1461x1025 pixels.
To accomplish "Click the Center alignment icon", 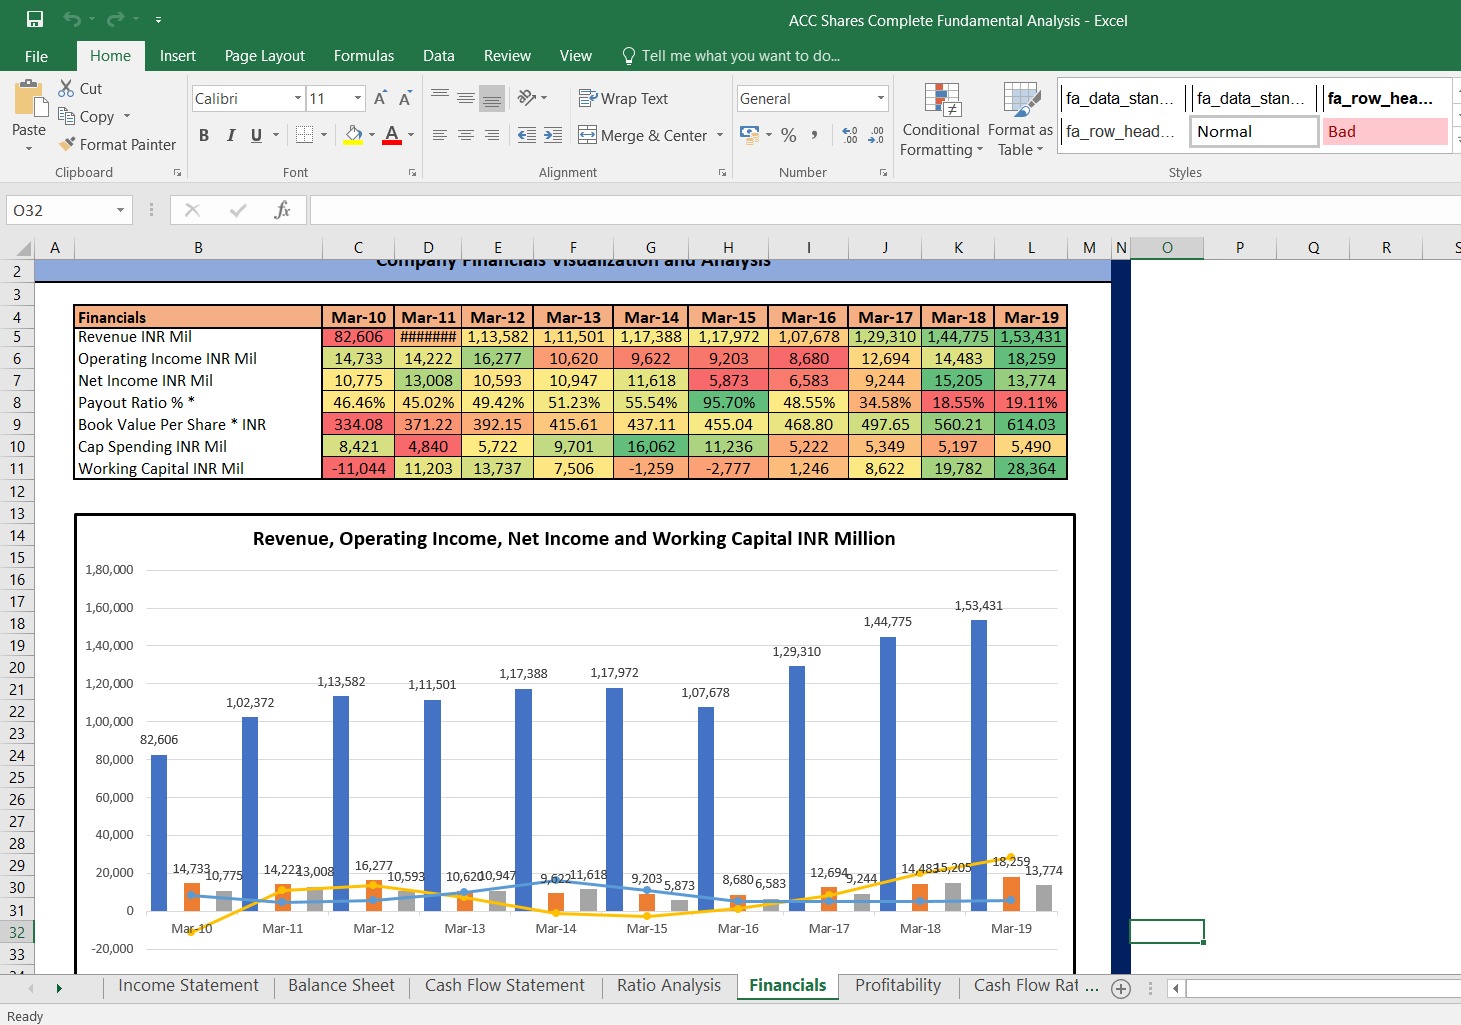I will coord(466,134).
